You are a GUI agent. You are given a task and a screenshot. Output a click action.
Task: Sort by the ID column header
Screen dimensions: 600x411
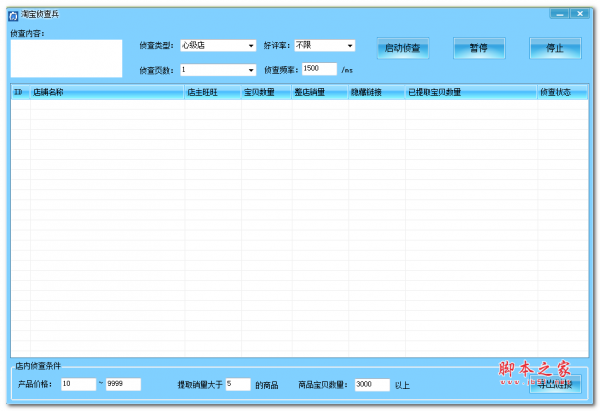(21, 92)
